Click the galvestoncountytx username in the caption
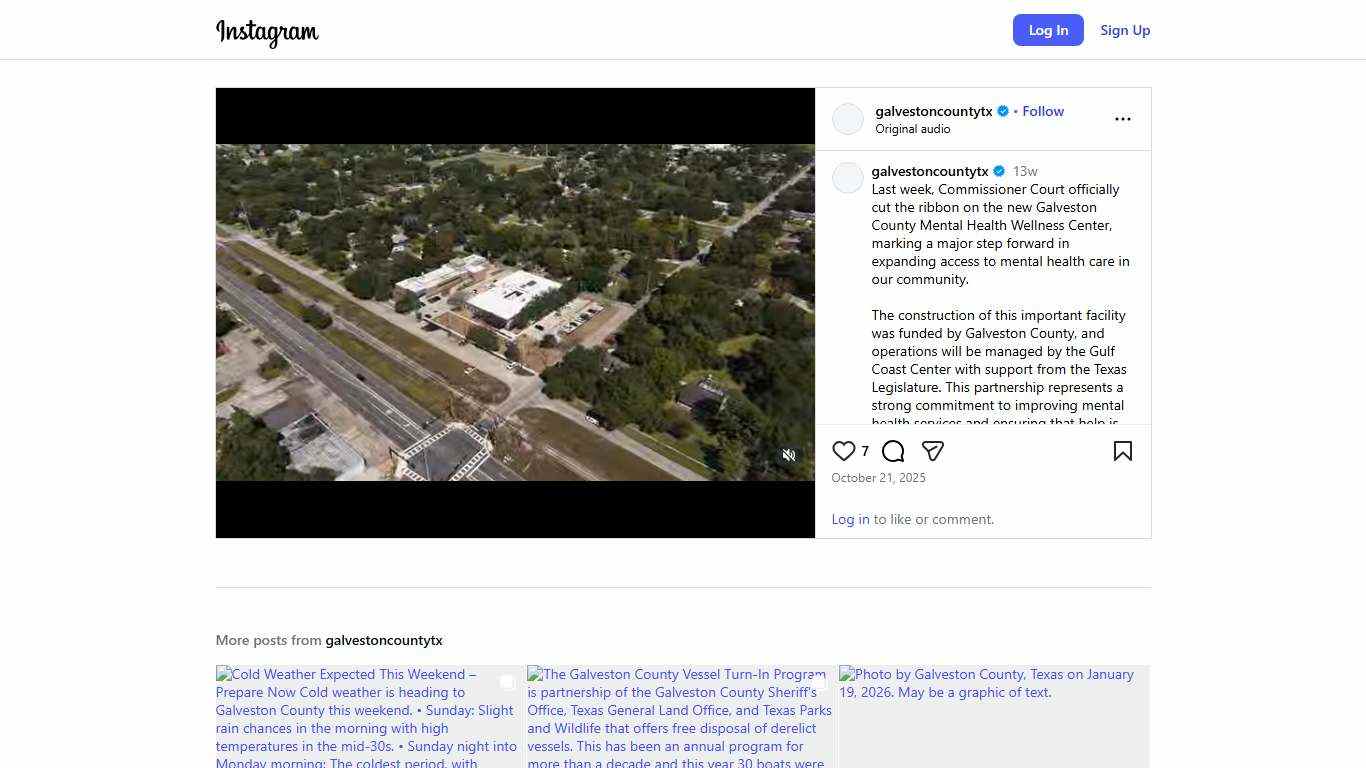The image size is (1366, 768). pos(929,171)
